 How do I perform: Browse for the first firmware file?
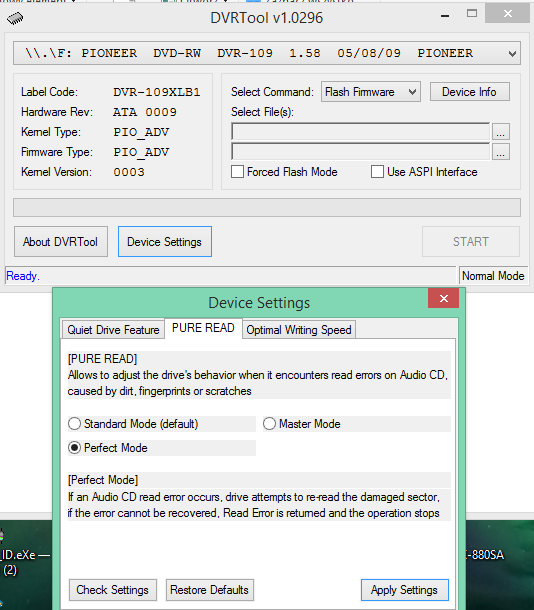501,131
